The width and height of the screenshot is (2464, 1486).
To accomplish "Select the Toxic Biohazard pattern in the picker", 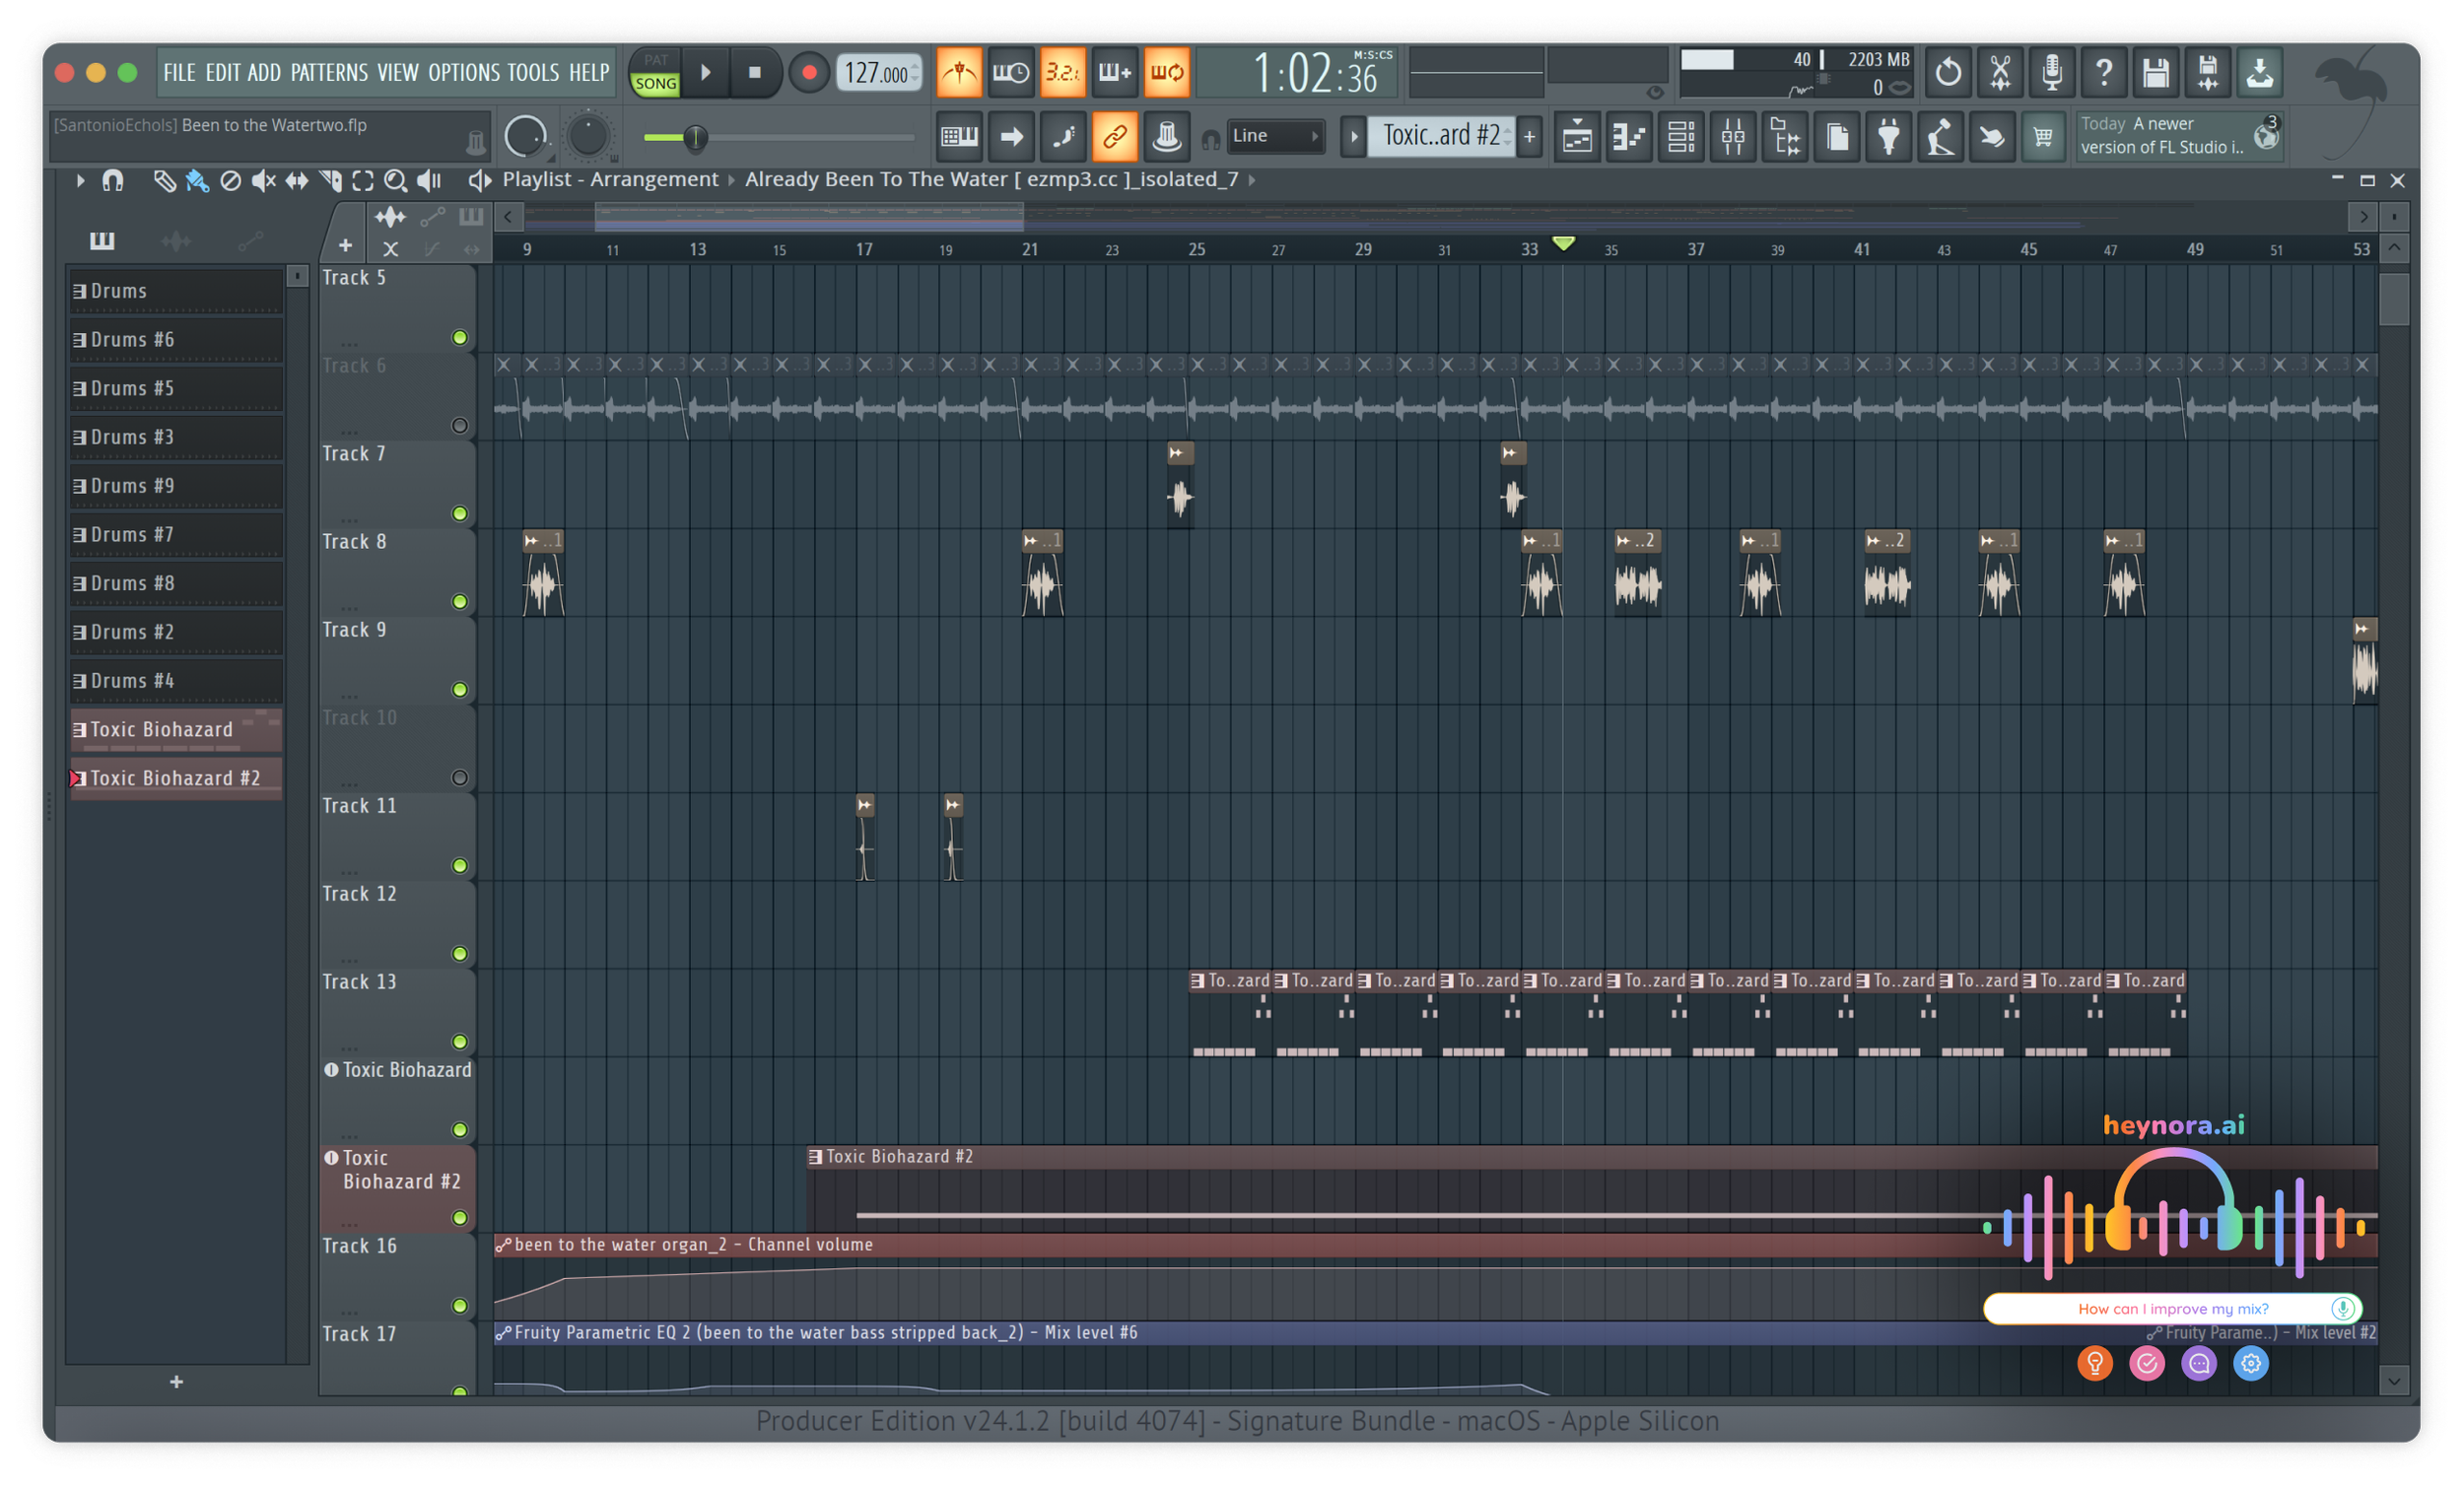I will [x=162, y=729].
